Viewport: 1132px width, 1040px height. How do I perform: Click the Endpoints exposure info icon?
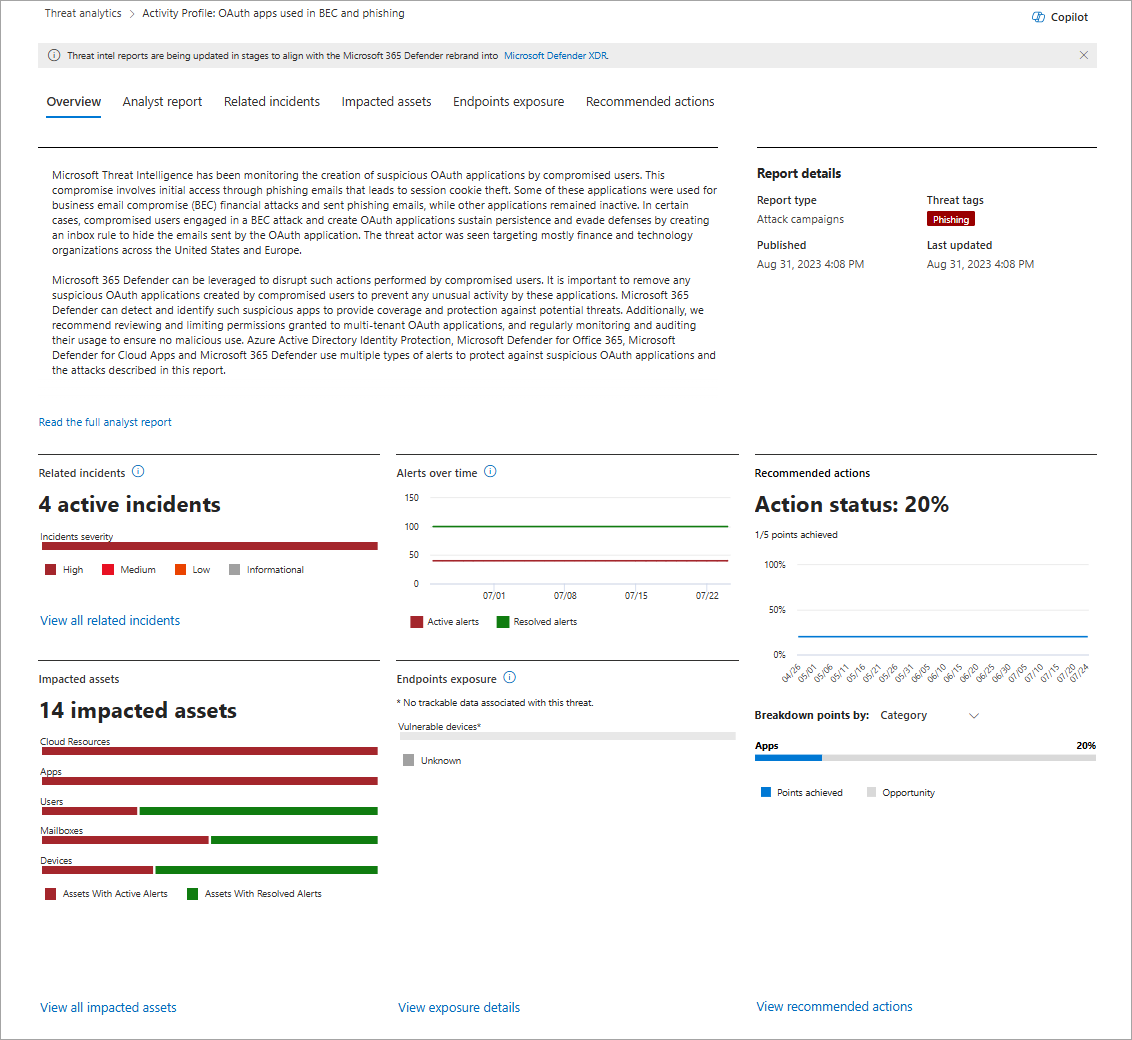point(509,678)
